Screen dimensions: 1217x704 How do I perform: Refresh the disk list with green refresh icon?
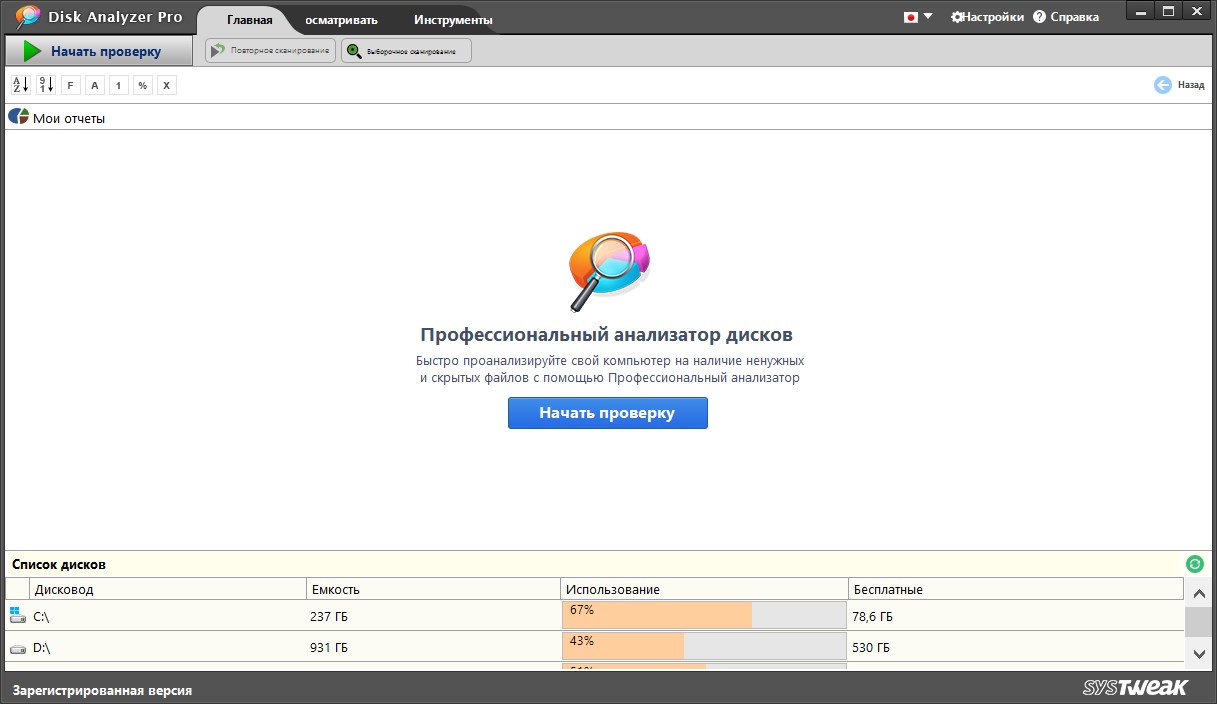click(x=1193, y=564)
